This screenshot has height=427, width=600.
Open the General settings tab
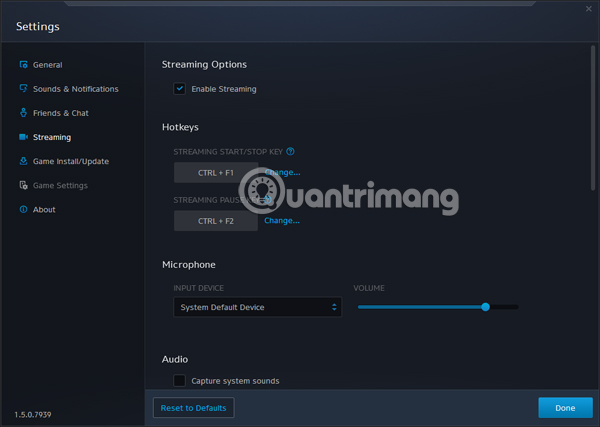(47, 65)
